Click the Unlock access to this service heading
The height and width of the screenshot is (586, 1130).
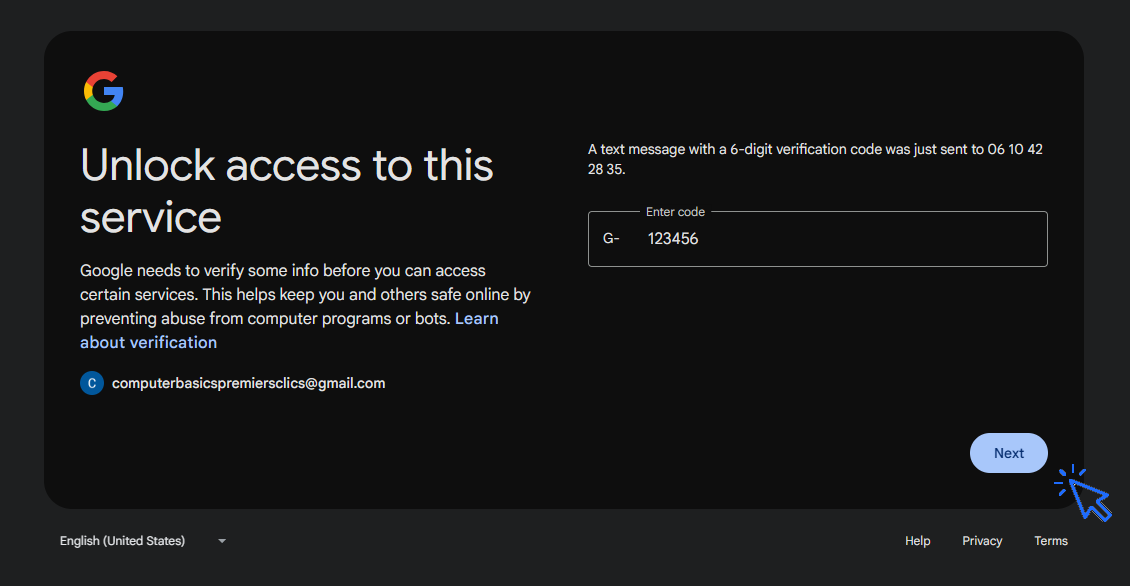click(287, 190)
